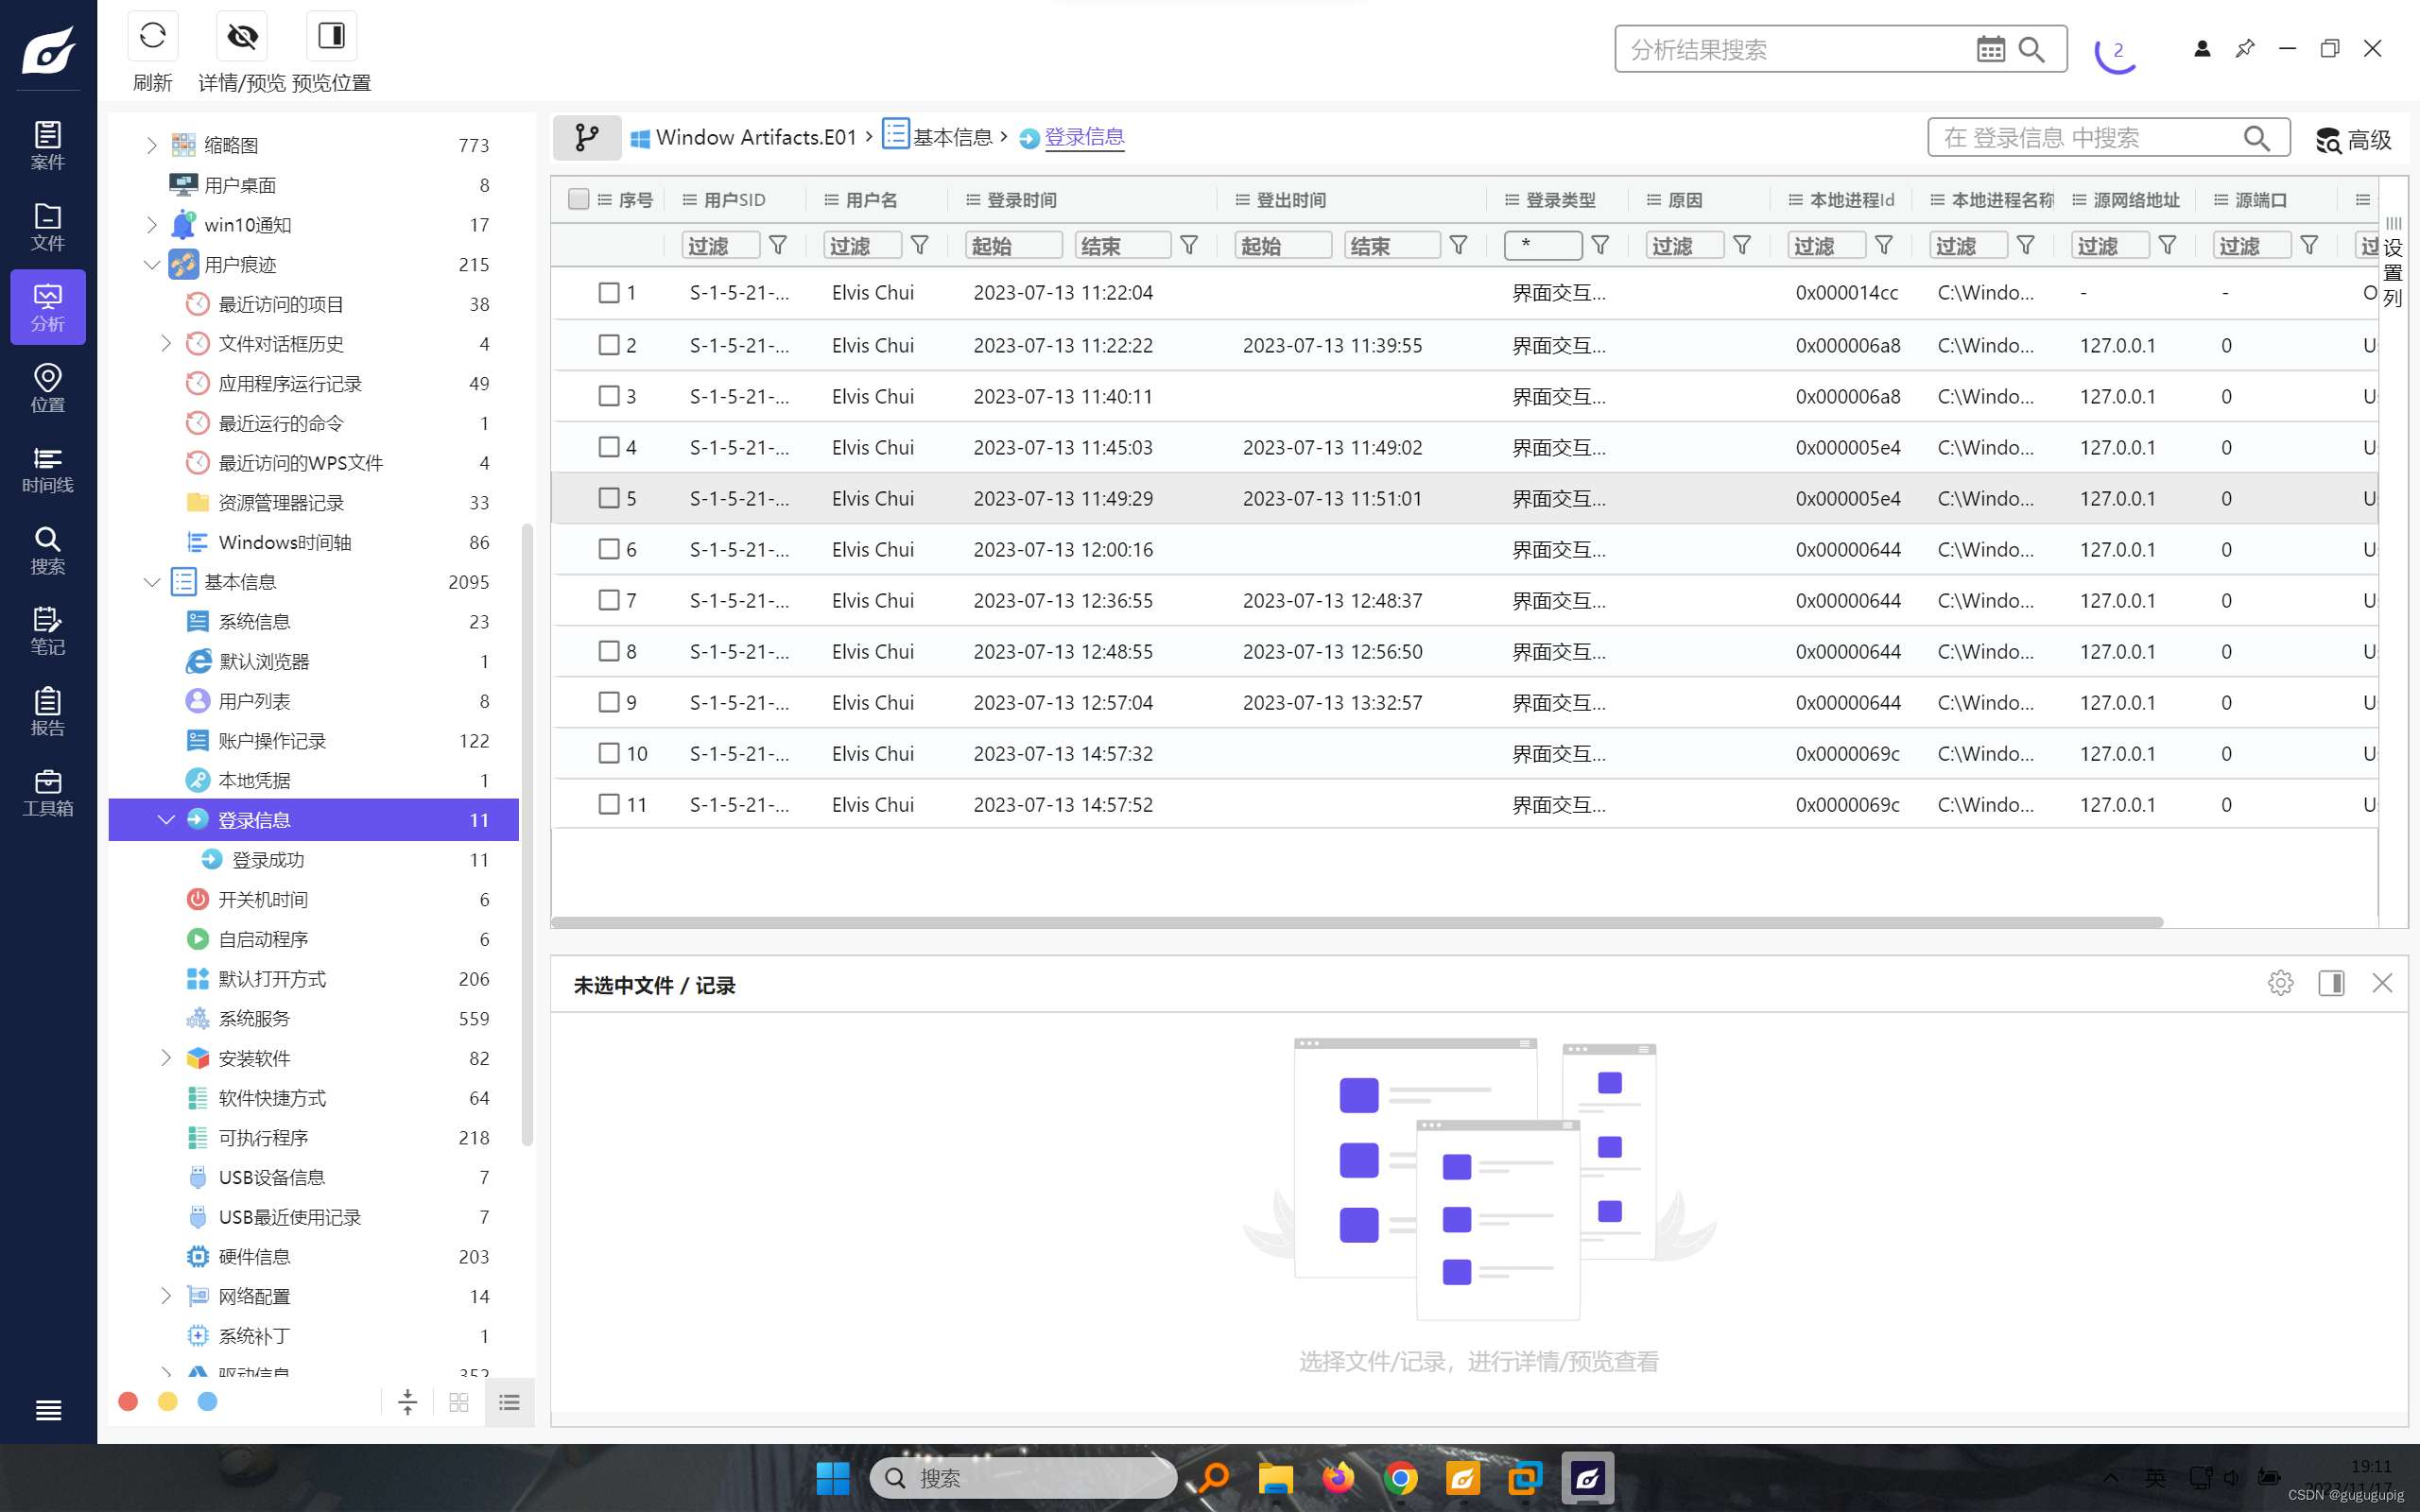Toggle 详情/预览 eye icon

pos(242,37)
